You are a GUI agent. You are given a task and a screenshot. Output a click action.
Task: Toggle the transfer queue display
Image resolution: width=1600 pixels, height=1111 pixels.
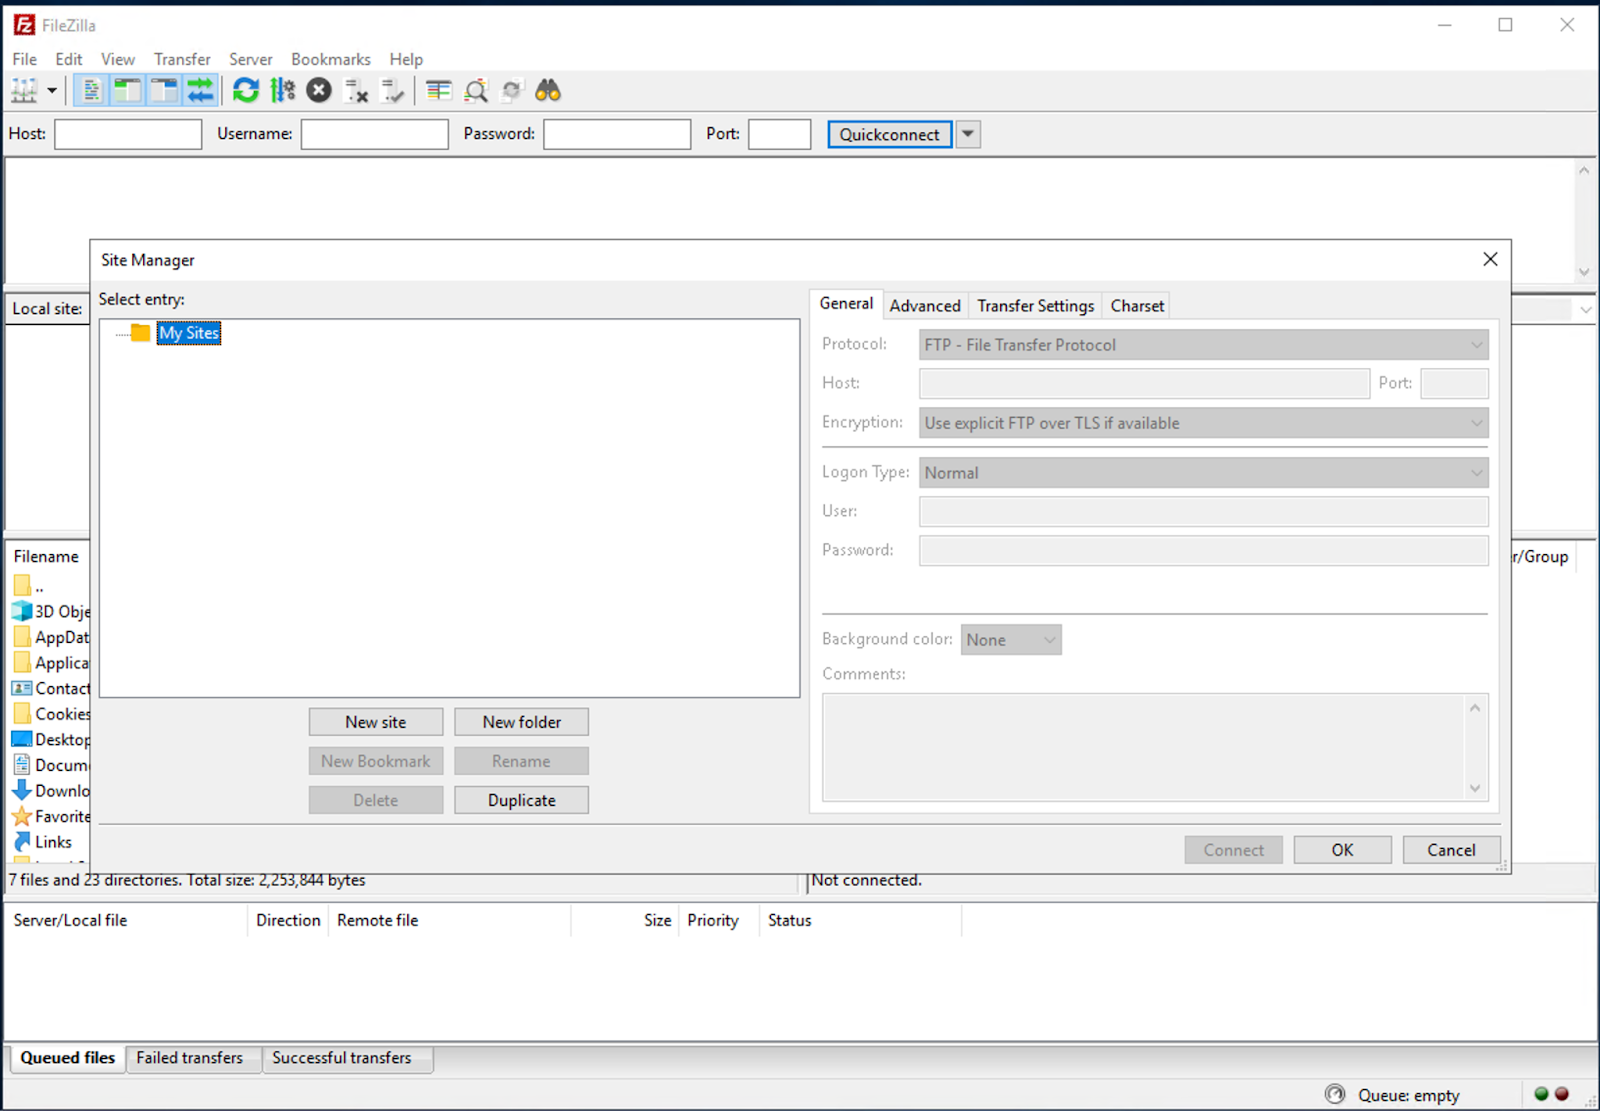[x=200, y=91]
